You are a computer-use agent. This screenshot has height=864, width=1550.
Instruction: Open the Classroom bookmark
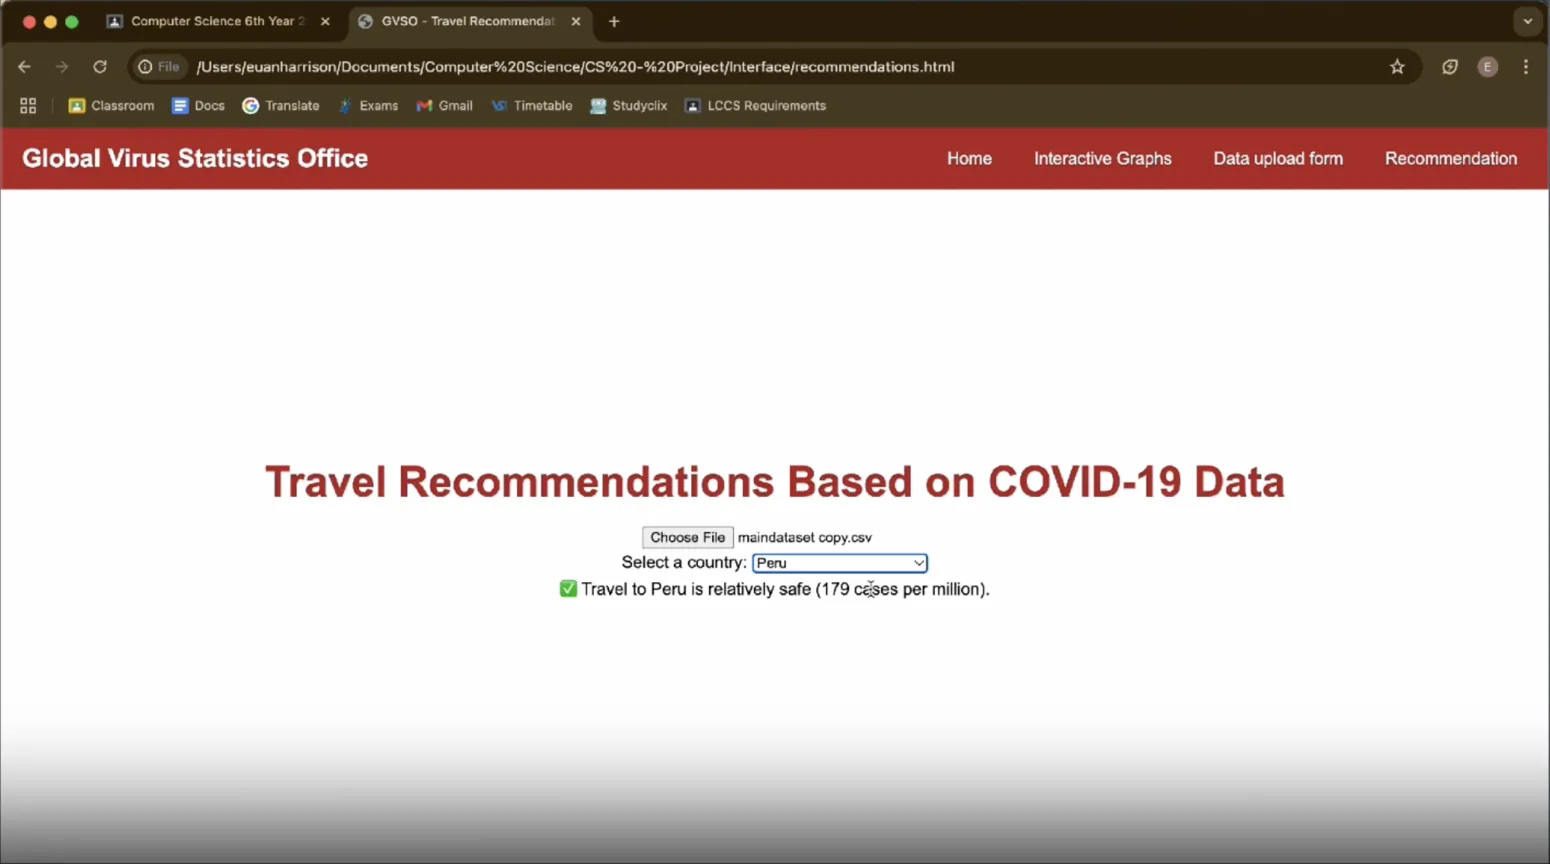pyautogui.click(x=111, y=106)
